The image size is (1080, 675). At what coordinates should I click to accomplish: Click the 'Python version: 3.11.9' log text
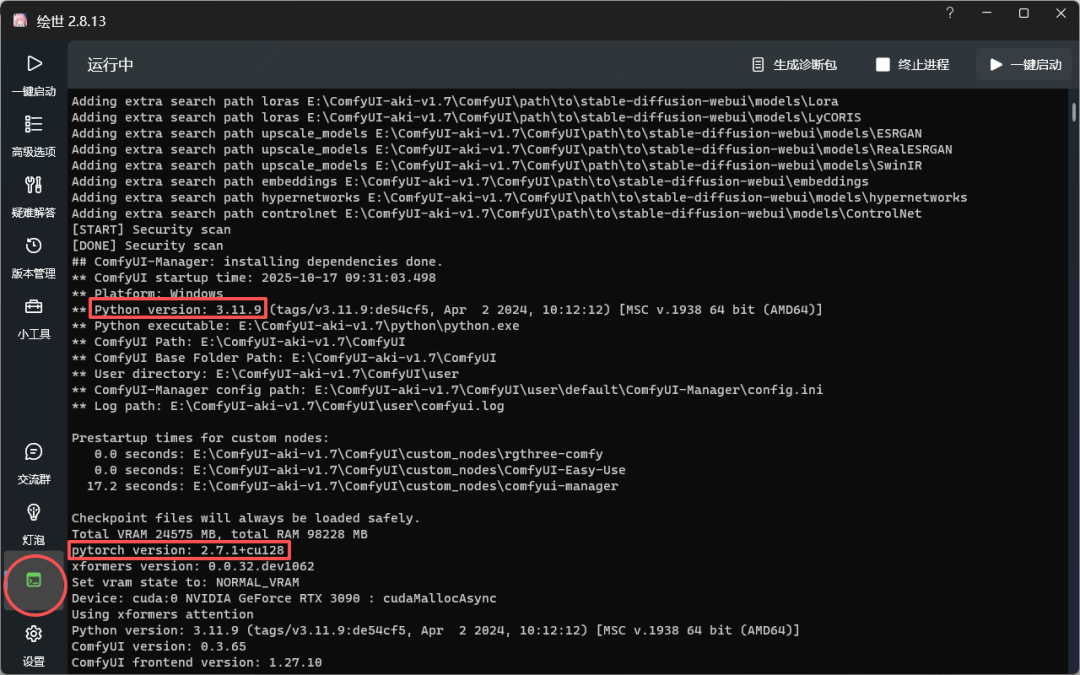click(178, 310)
